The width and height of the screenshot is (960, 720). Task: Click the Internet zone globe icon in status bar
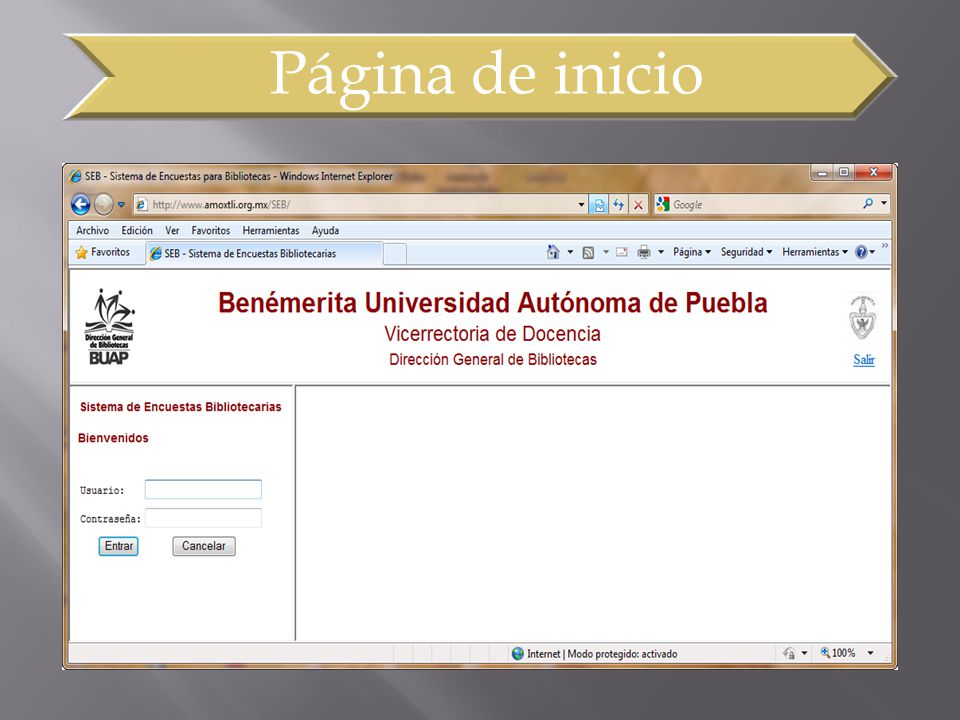point(518,654)
